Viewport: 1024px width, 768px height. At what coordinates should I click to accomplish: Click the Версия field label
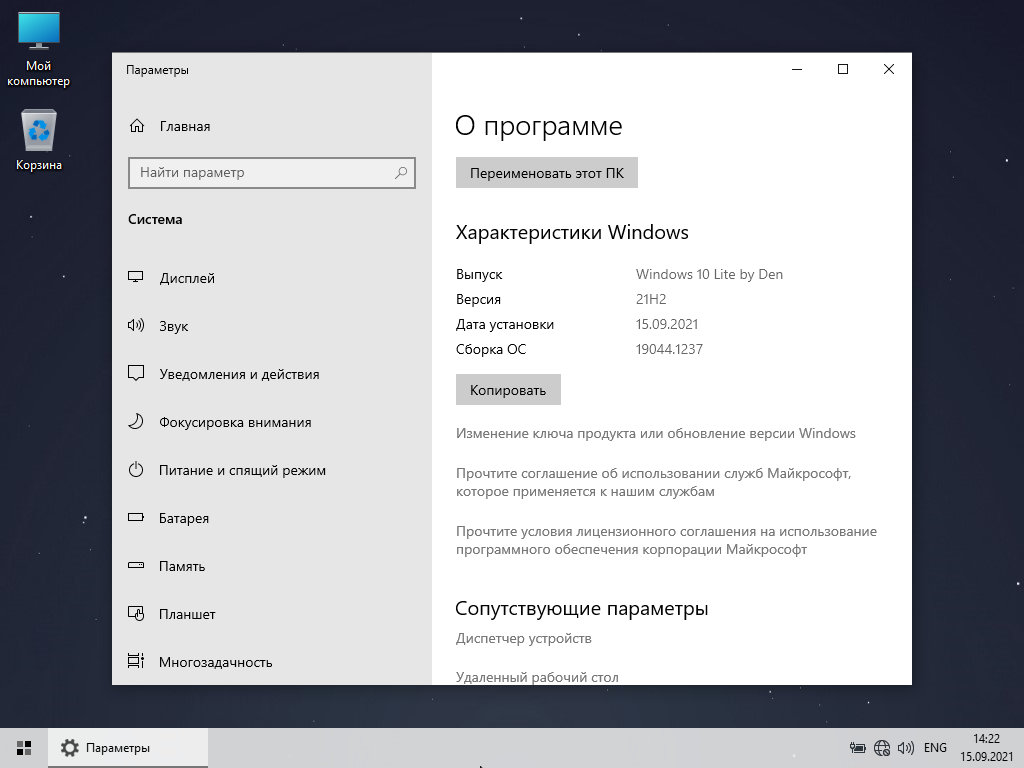478,299
